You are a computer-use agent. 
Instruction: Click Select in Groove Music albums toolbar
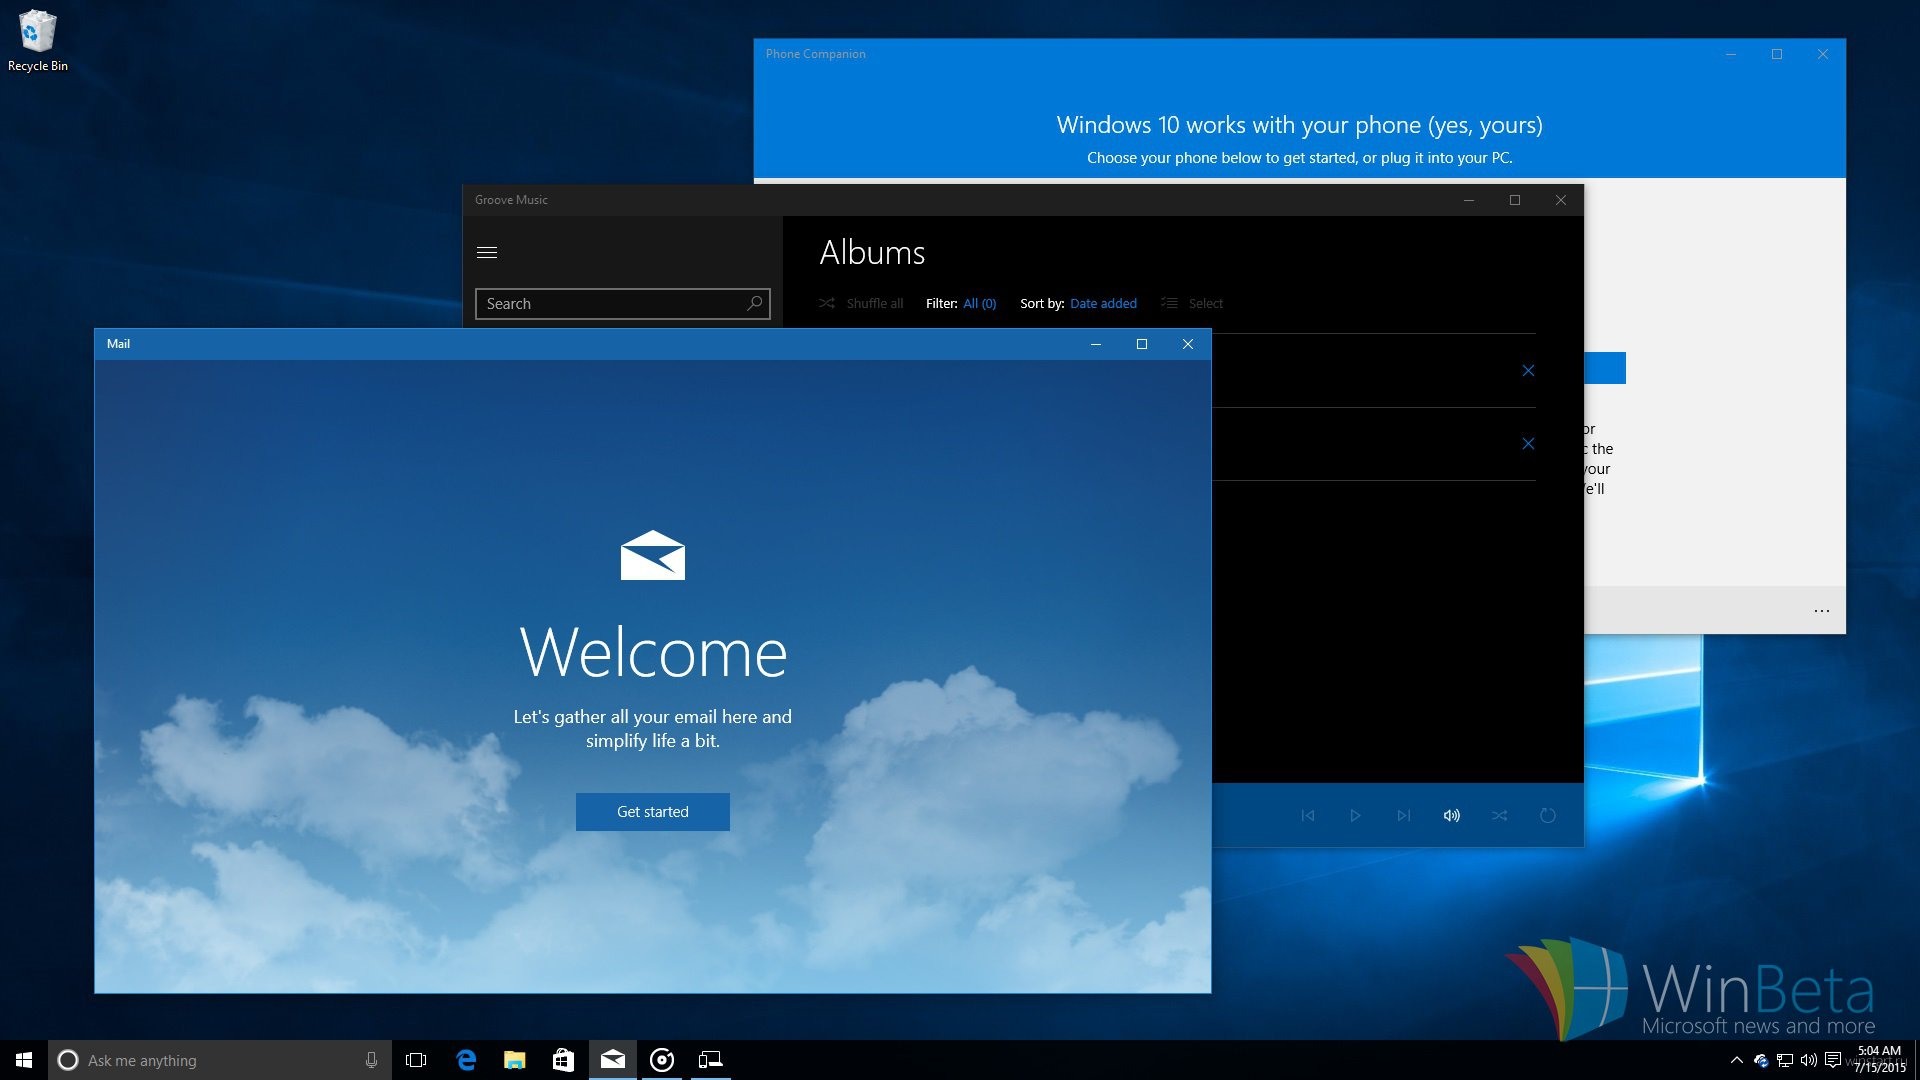[1192, 303]
